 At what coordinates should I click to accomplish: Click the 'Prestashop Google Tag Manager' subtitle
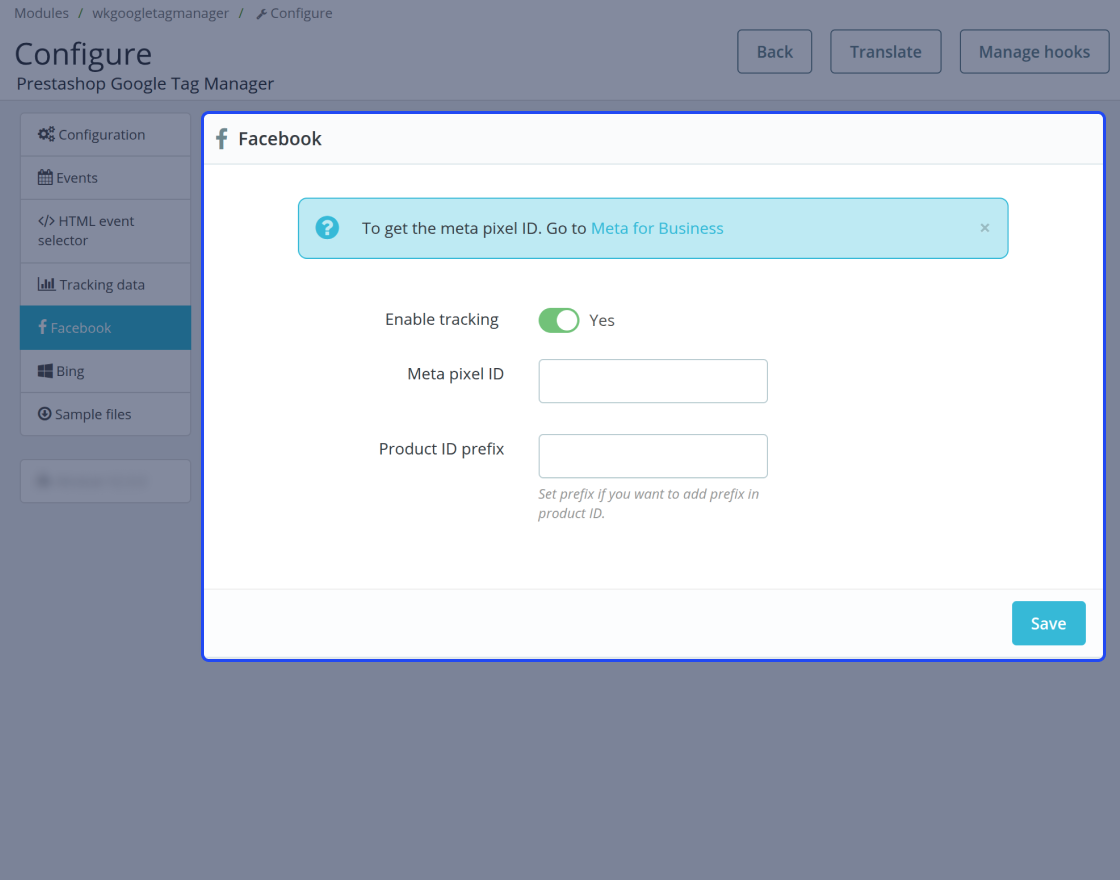tap(145, 84)
